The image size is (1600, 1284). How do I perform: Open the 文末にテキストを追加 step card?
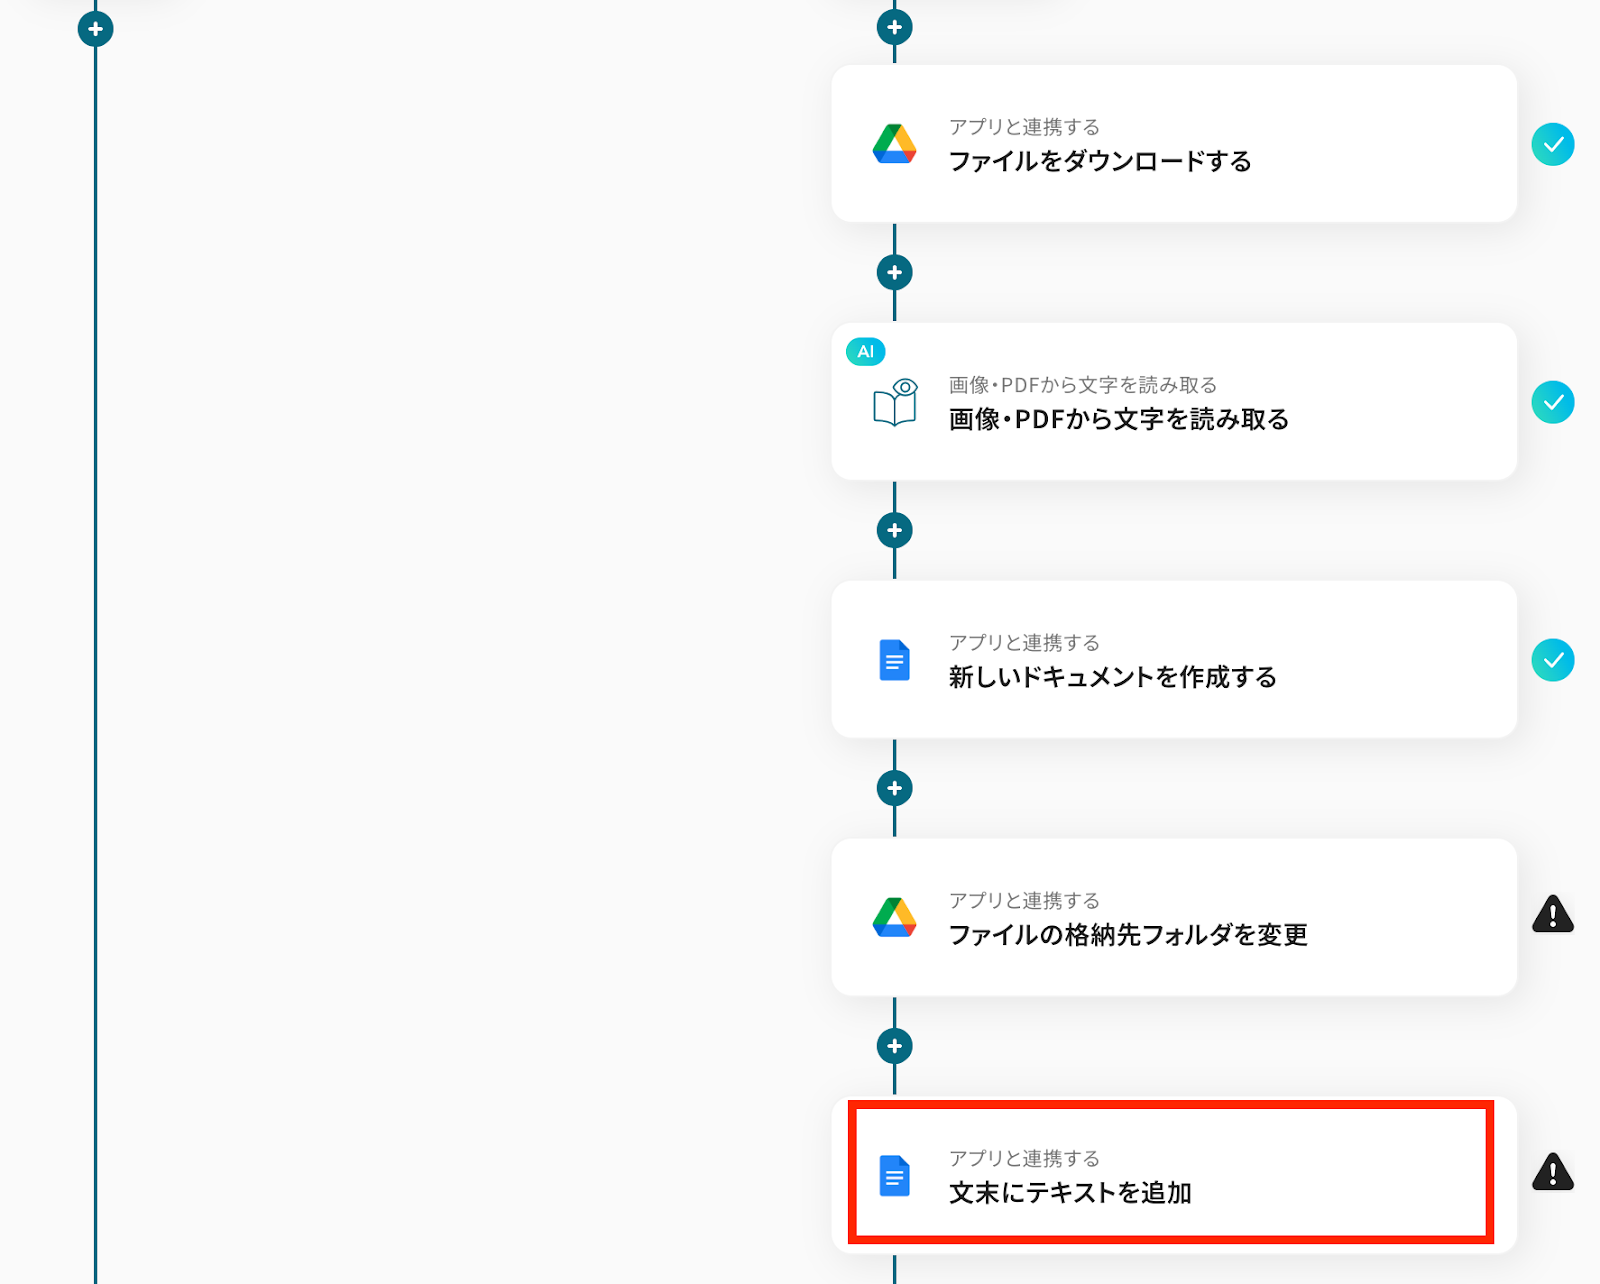click(x=1174, y=1175)
